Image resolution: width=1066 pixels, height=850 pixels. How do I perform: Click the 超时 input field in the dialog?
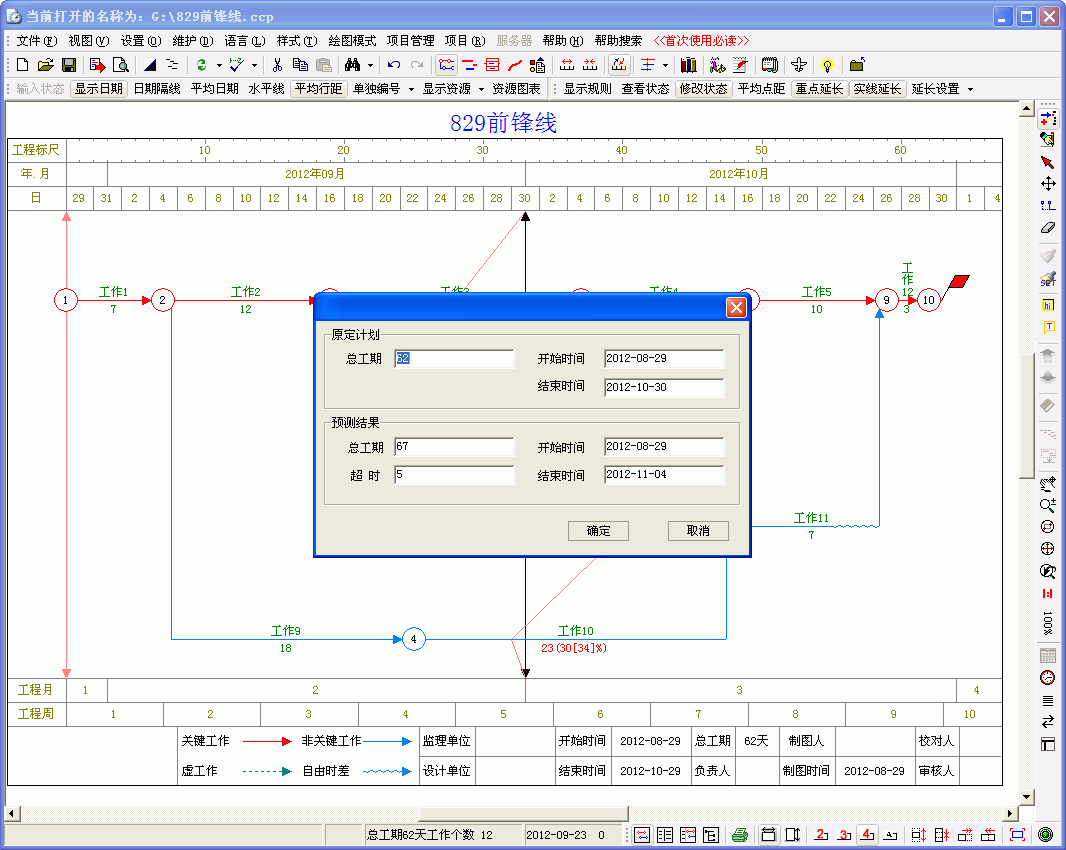point(454,475)
